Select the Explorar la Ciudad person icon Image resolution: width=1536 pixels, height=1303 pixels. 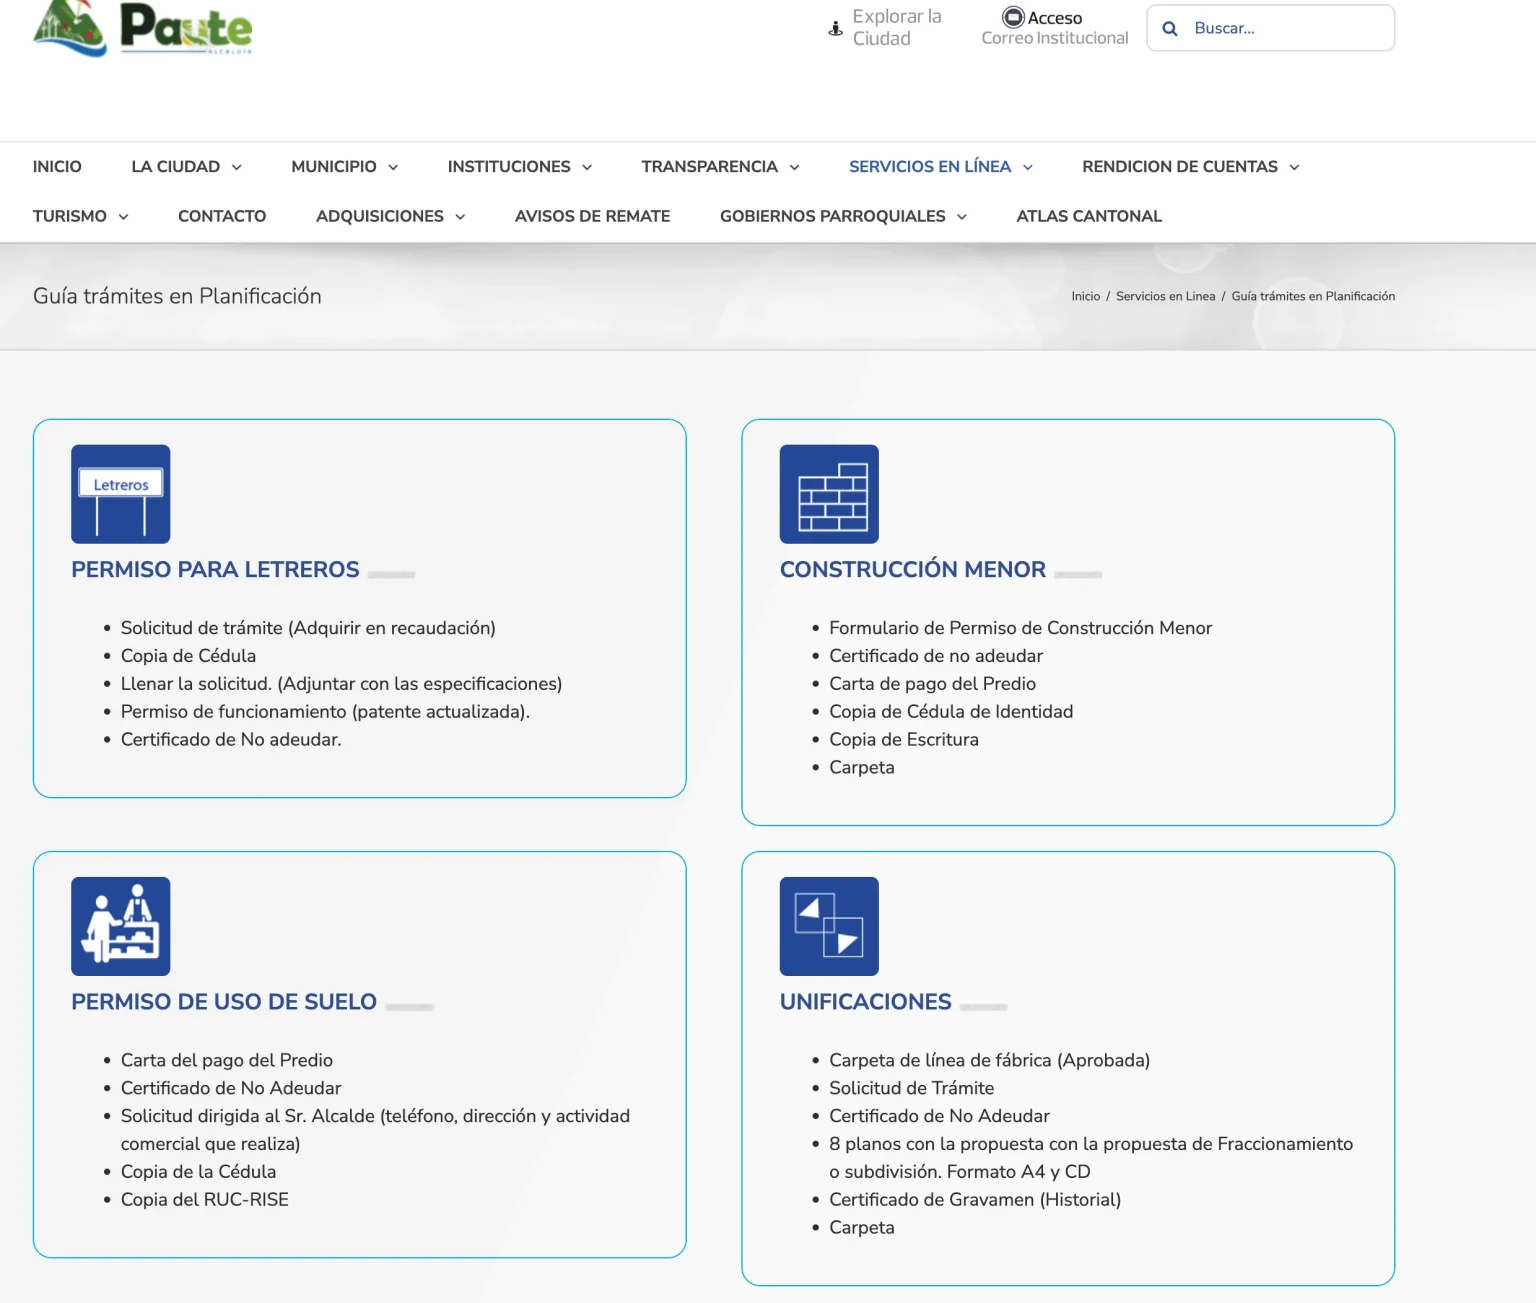click(834, 27)
